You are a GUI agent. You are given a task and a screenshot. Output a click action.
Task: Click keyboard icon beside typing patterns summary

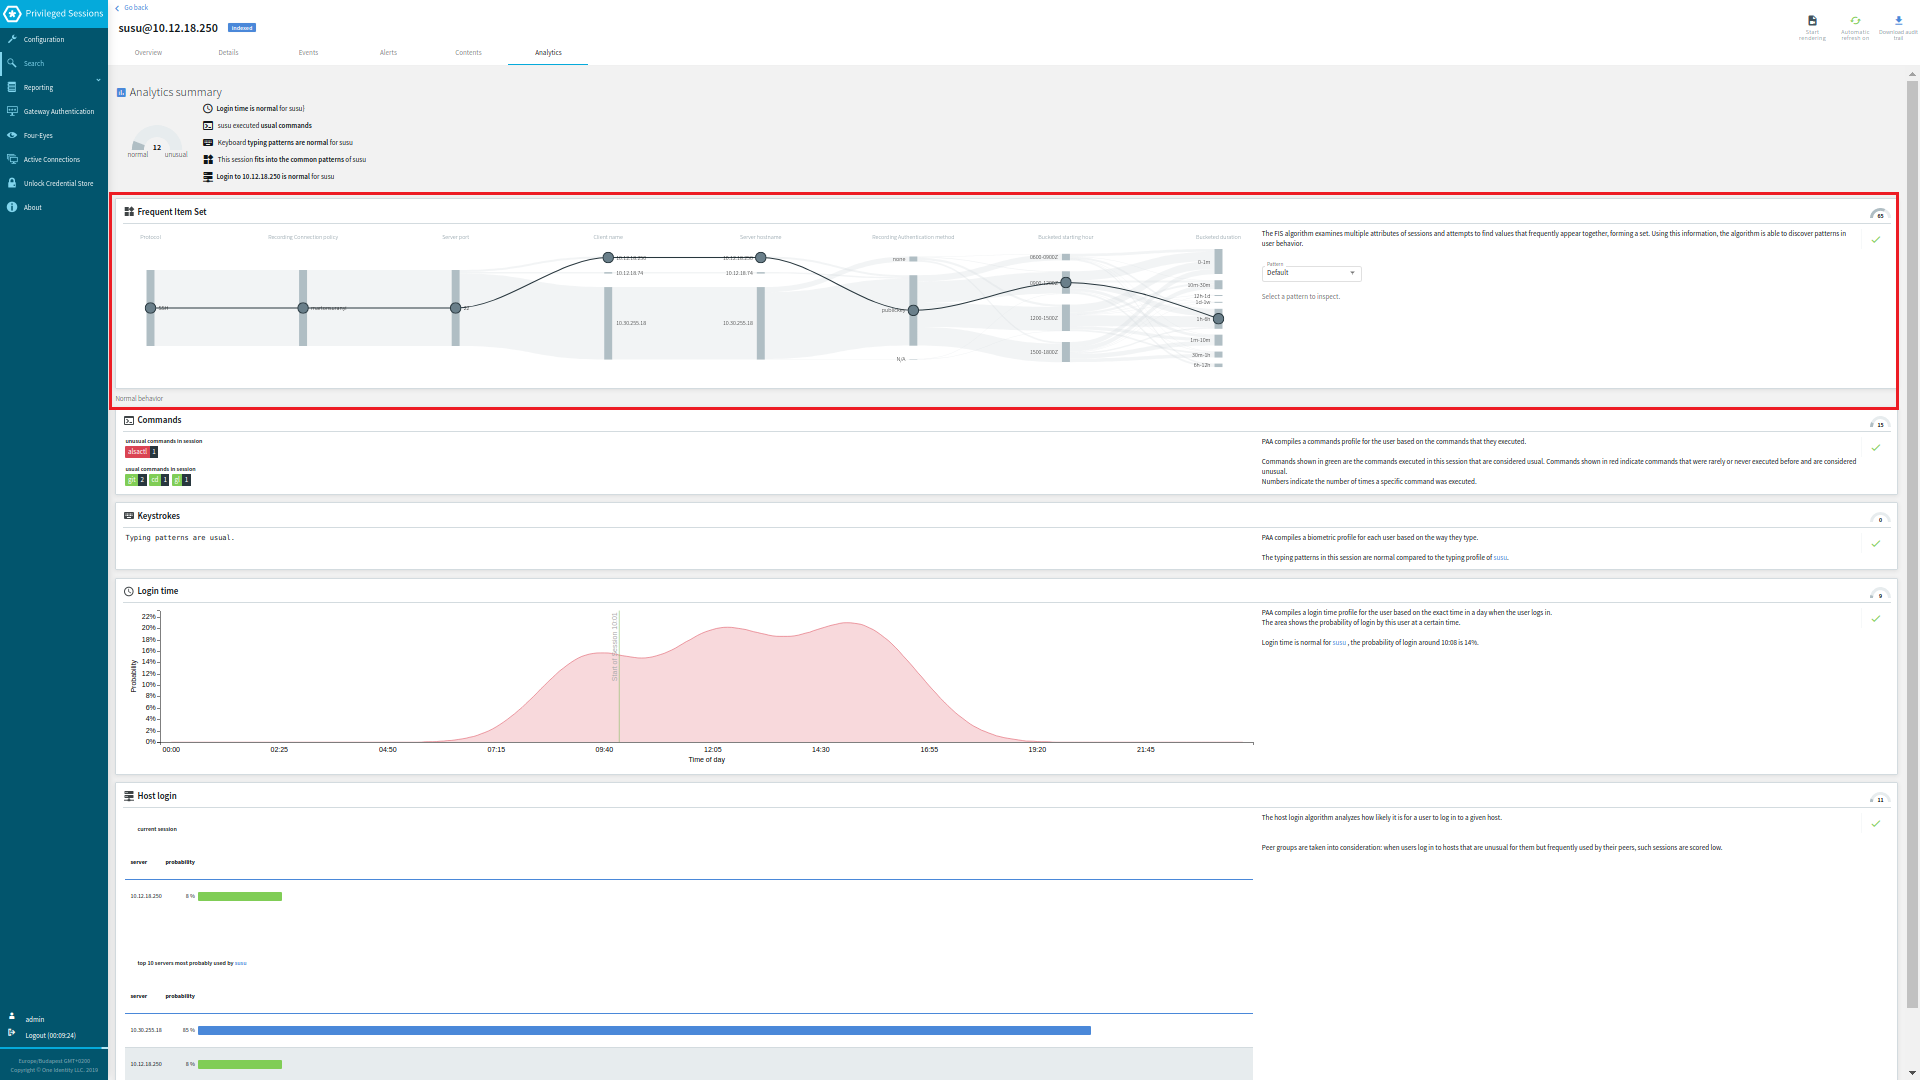point(208,142)
